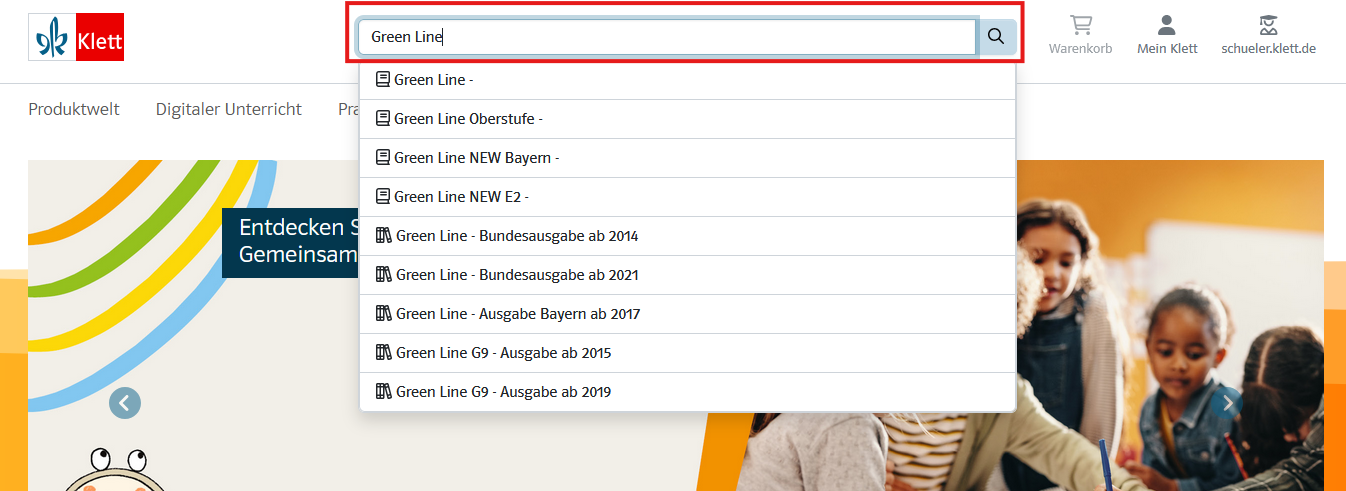
Task: Click the Entdecken Sie banner headline
Action: click(x=291, y=242)
